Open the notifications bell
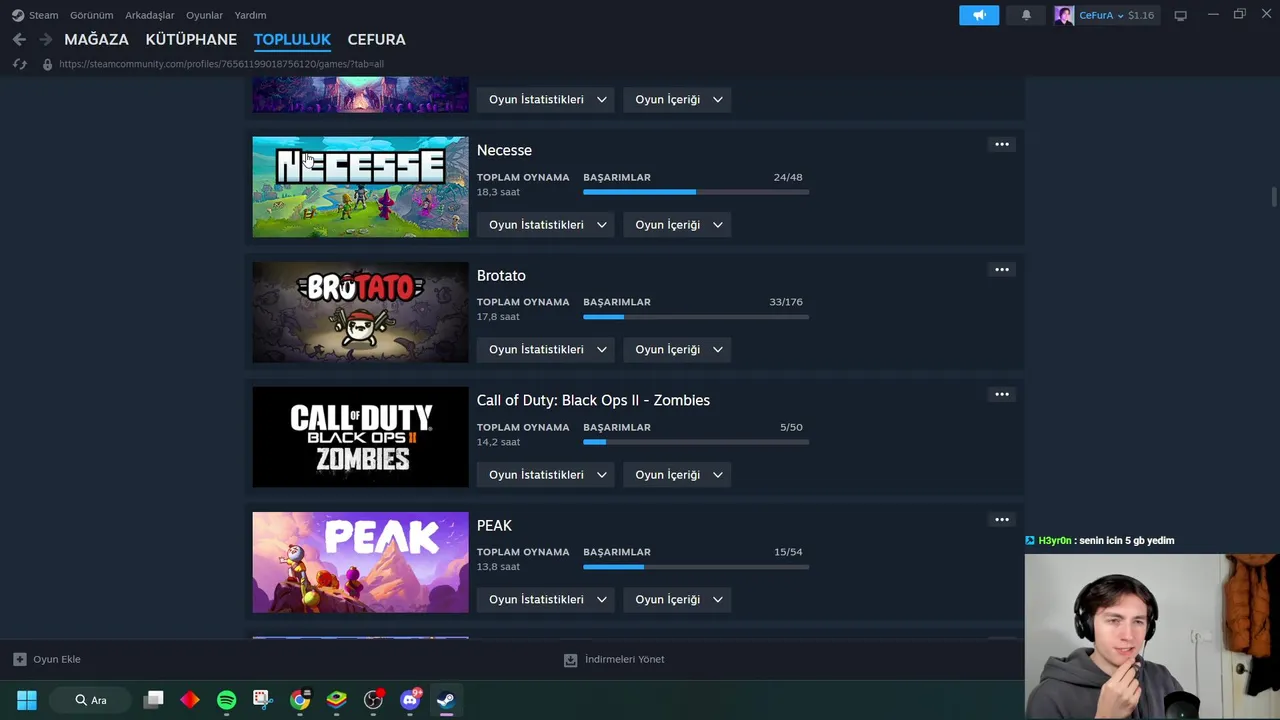Screen dimensions: 1280x720 (1026, 15)
